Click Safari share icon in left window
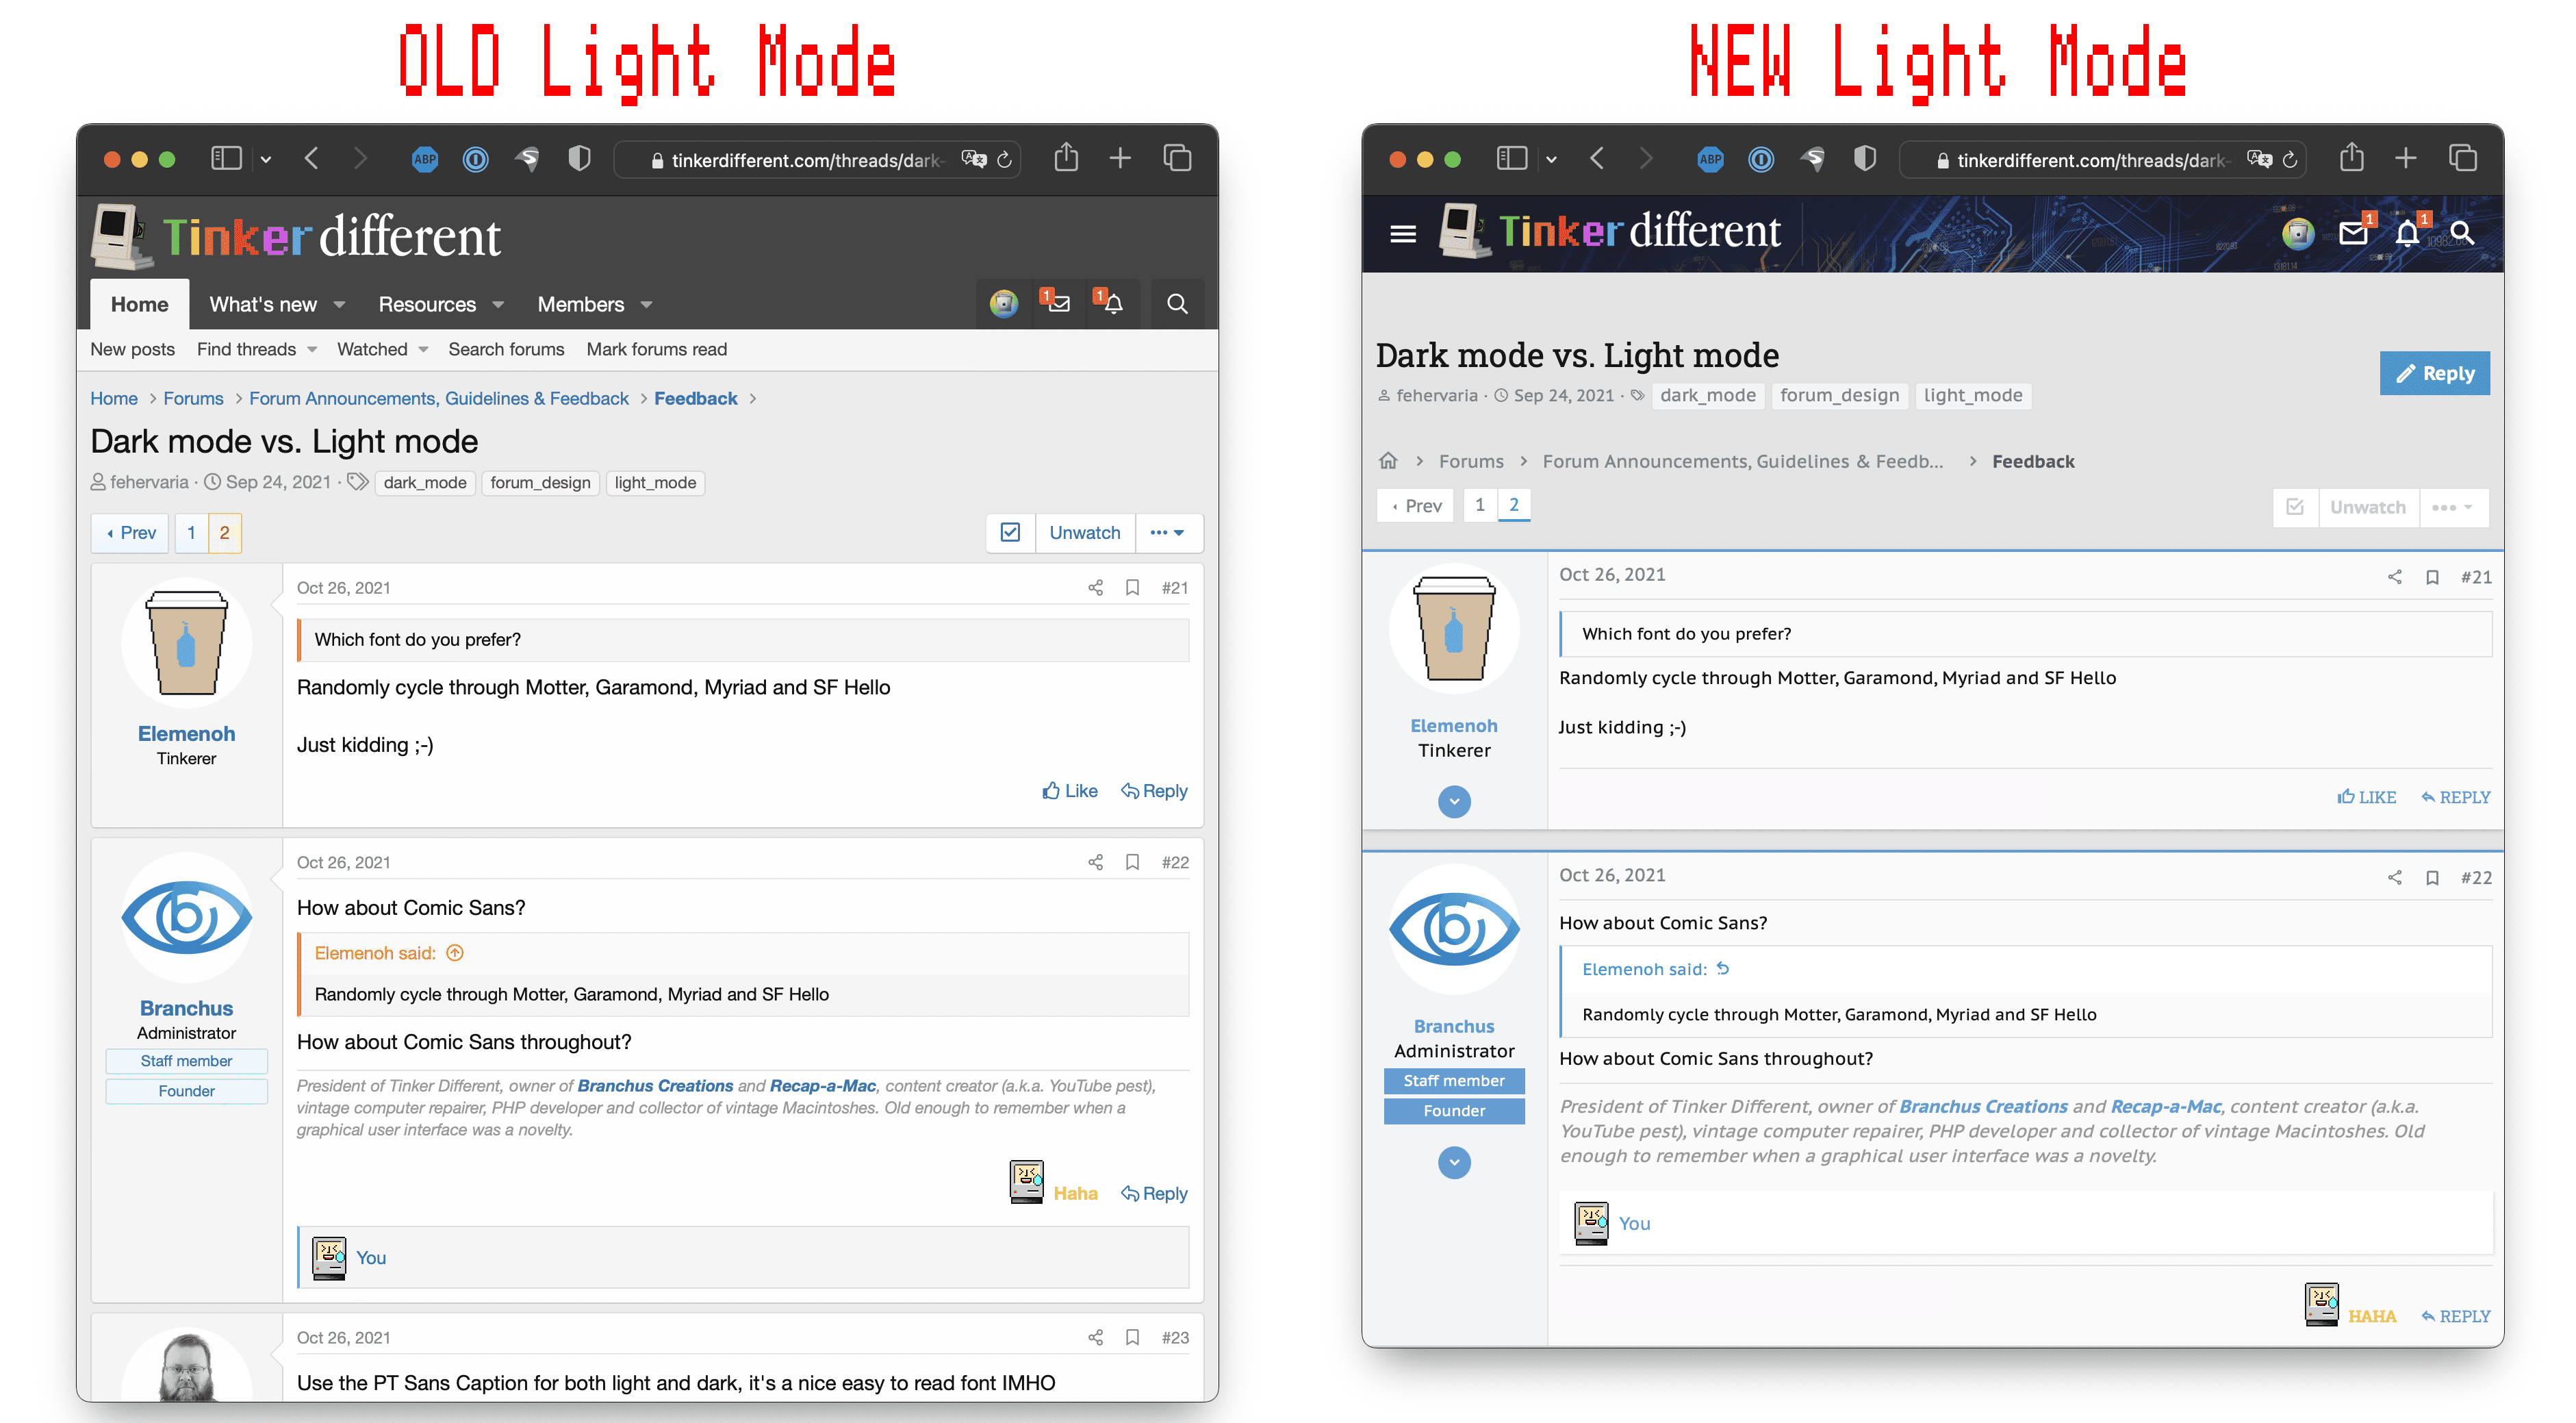 (x=1066, y=158)
